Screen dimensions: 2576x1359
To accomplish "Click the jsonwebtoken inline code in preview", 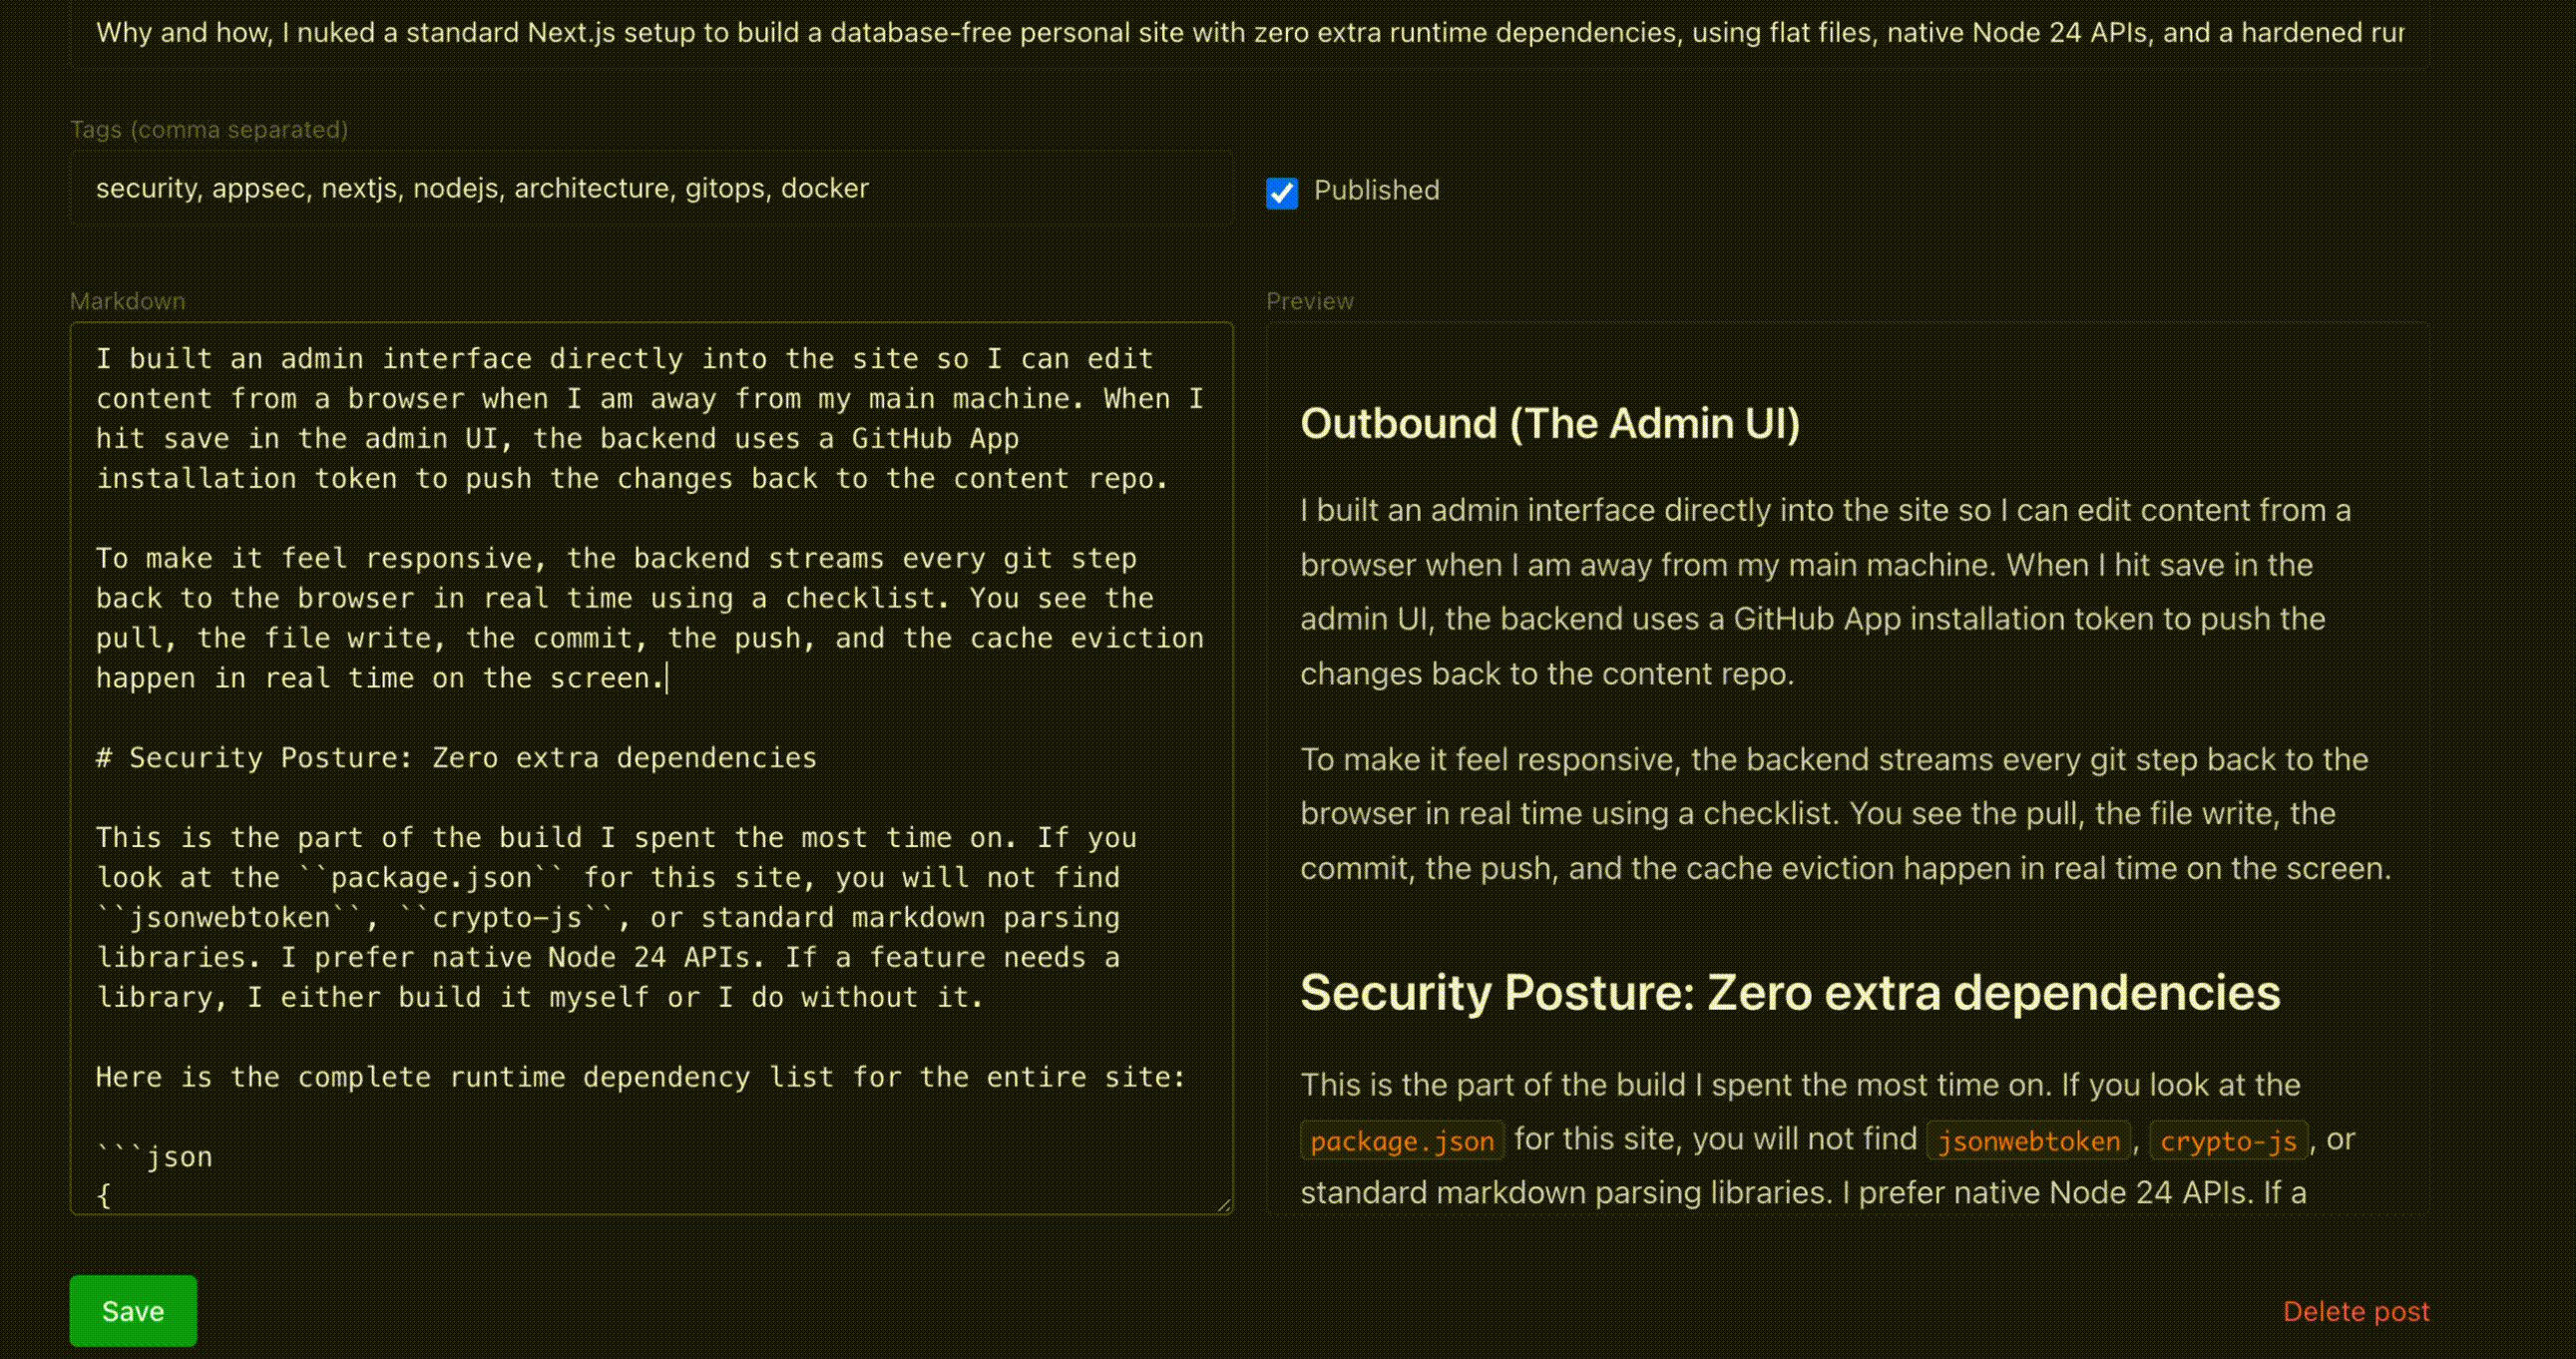I will (2029, 1140).
